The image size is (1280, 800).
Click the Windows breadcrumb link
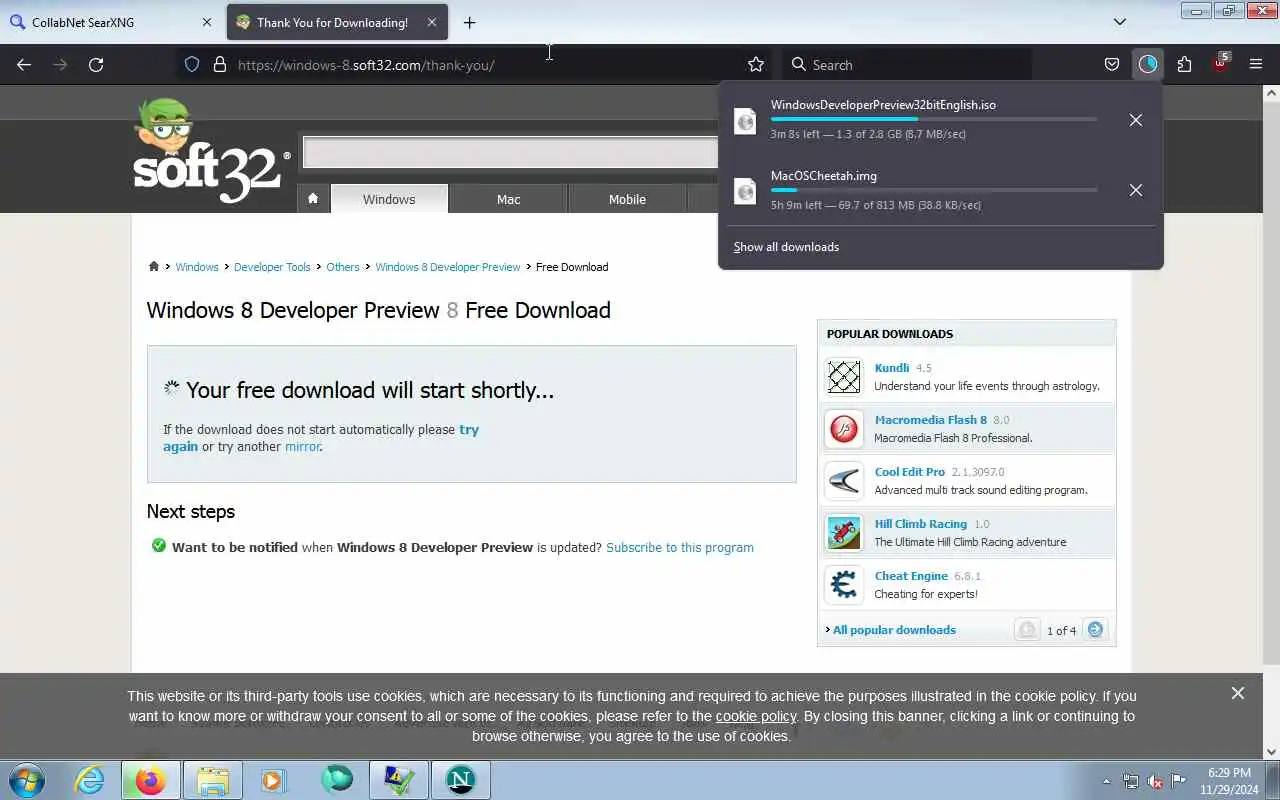pyautogui.click(x=197, y=267)
